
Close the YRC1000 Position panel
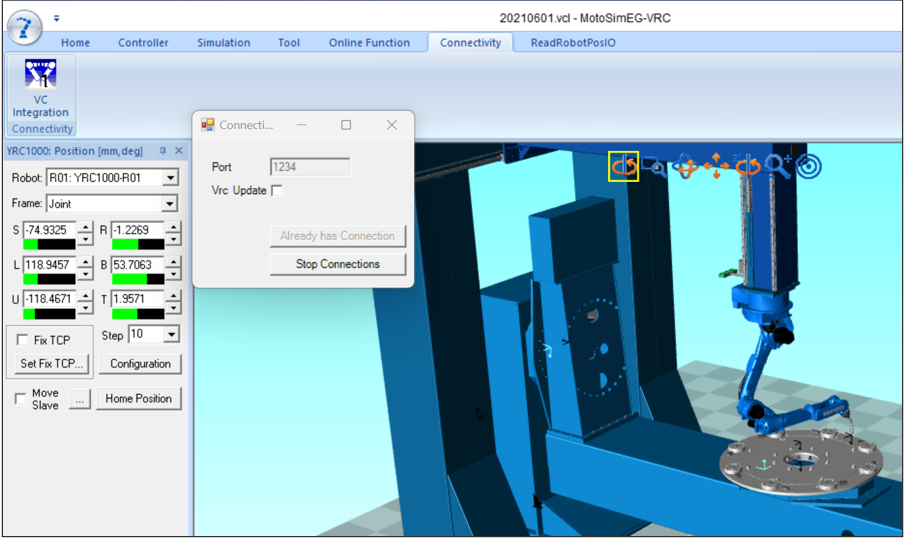tap(179, 151)
